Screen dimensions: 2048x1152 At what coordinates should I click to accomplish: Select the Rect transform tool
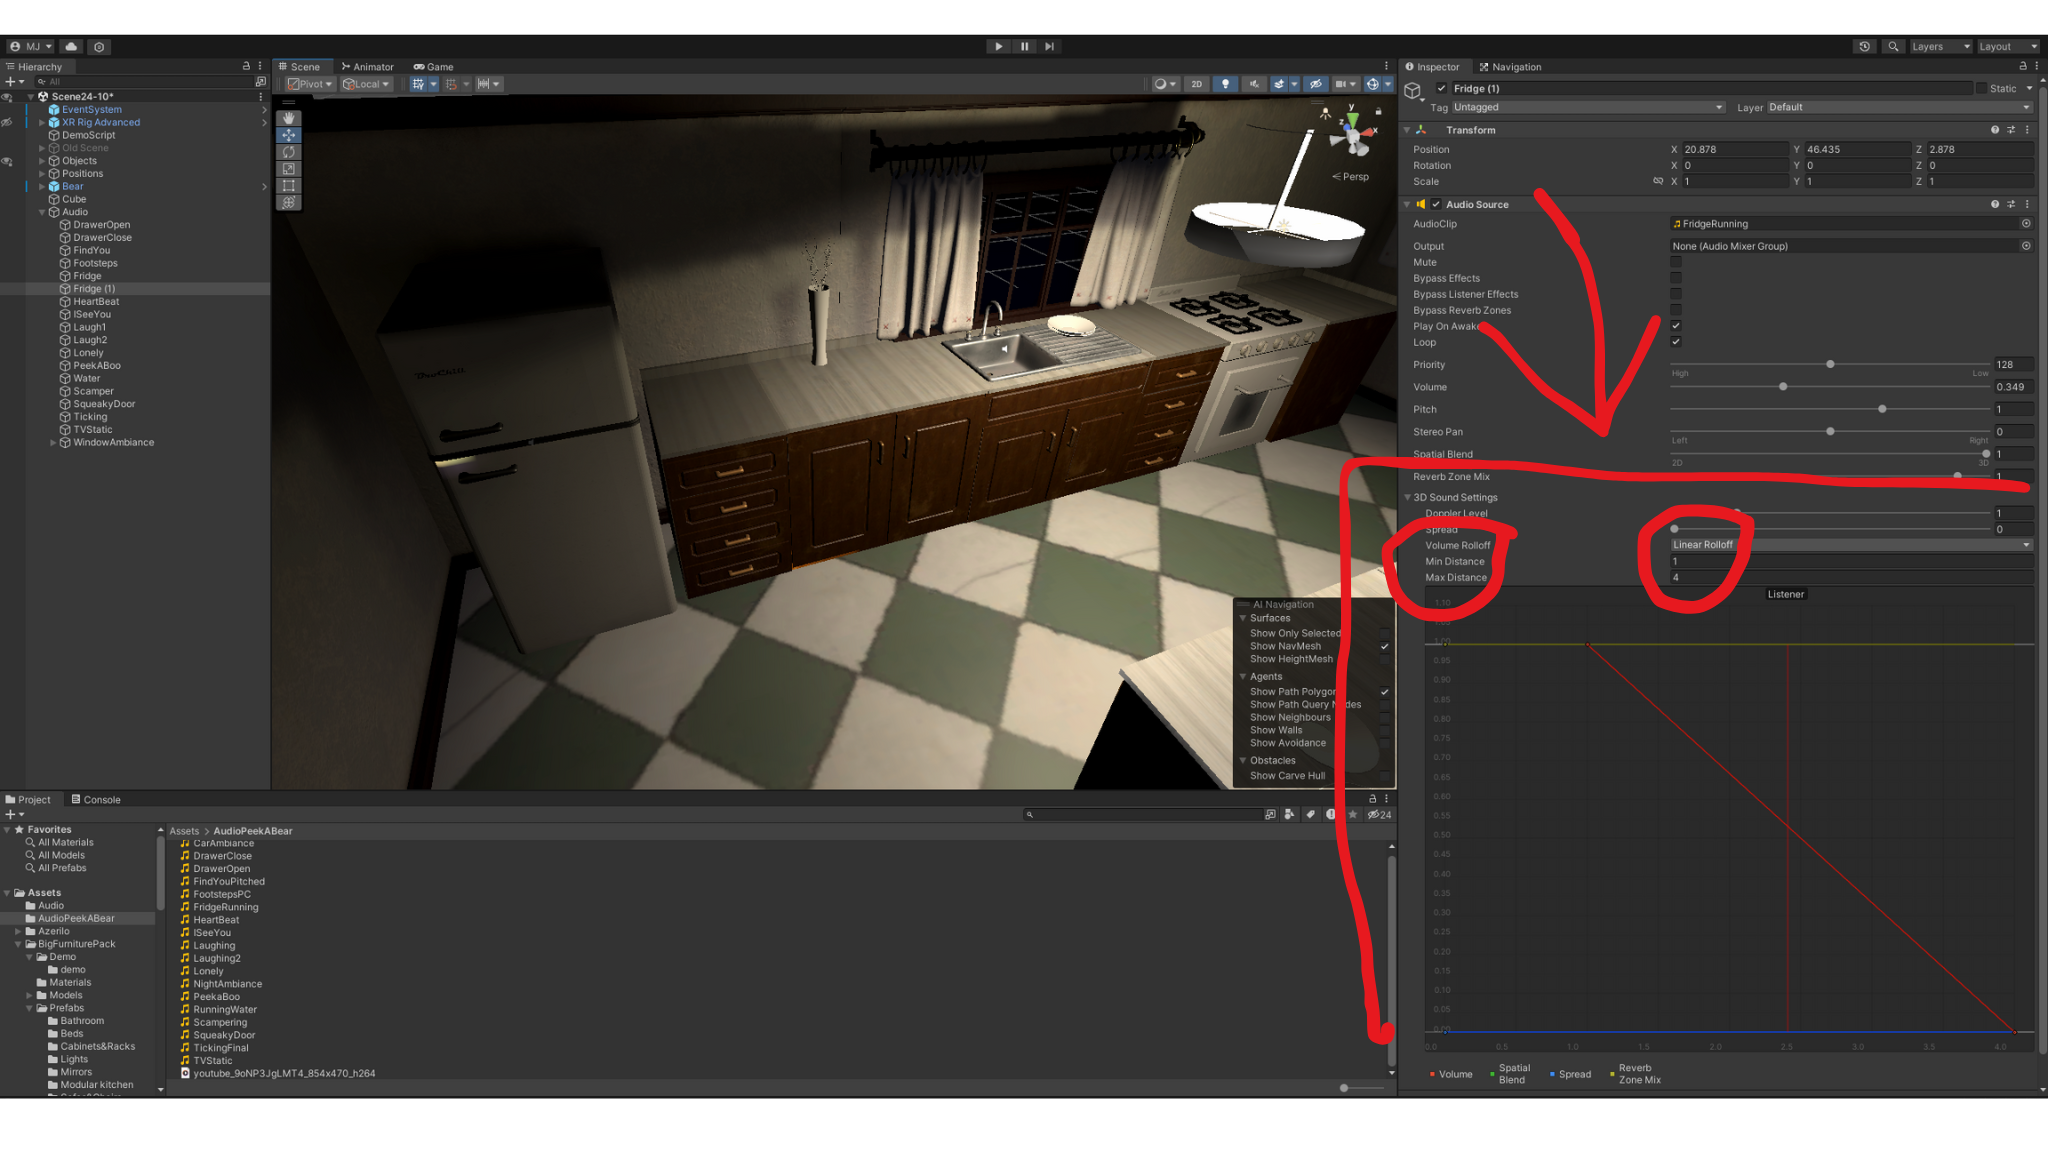[x=289, y=186]
